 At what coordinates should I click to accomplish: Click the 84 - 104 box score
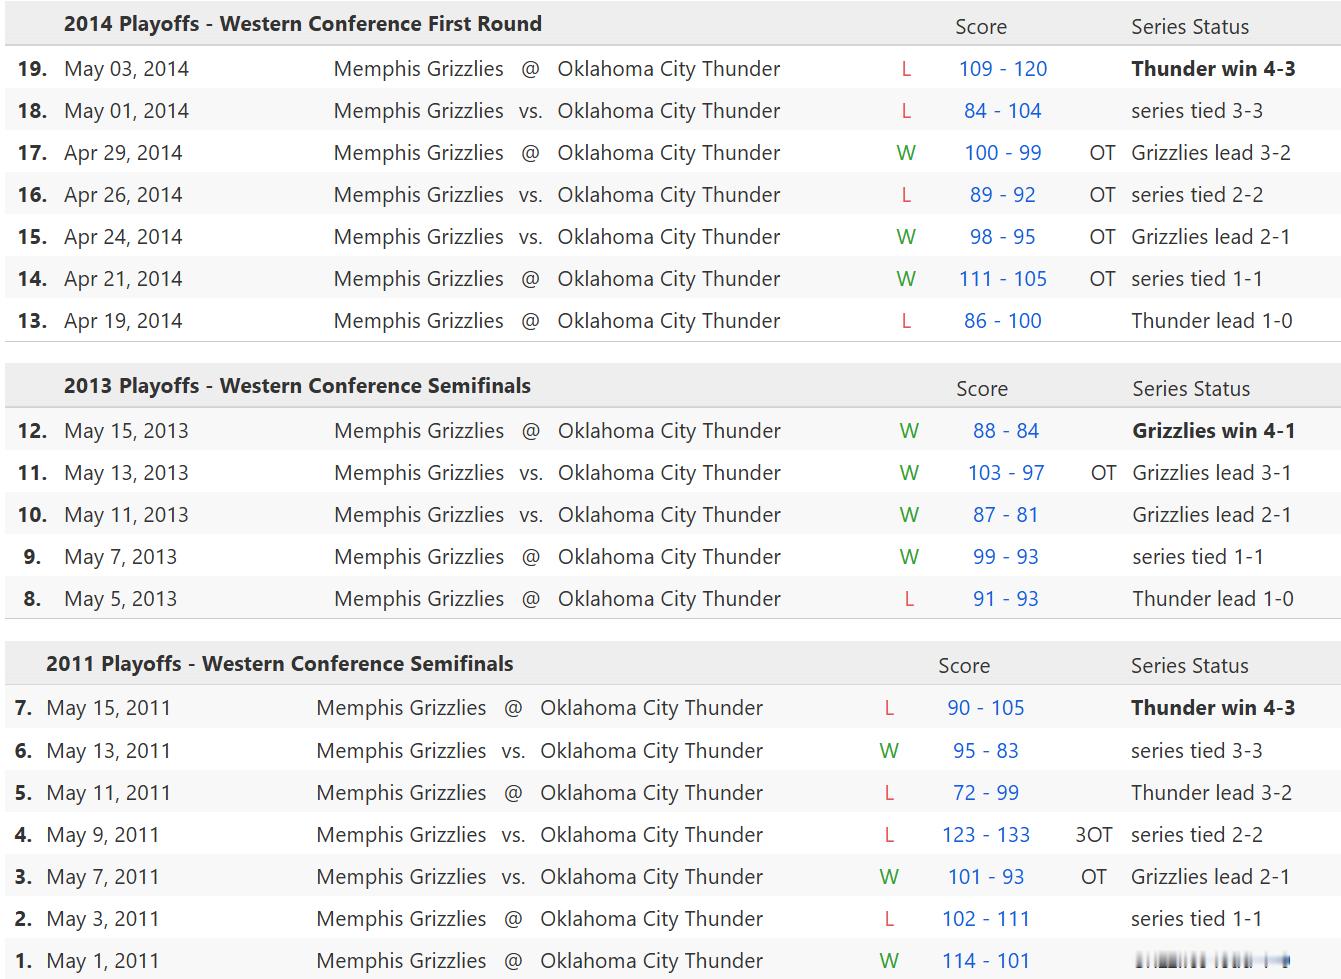pos(1002,111)
